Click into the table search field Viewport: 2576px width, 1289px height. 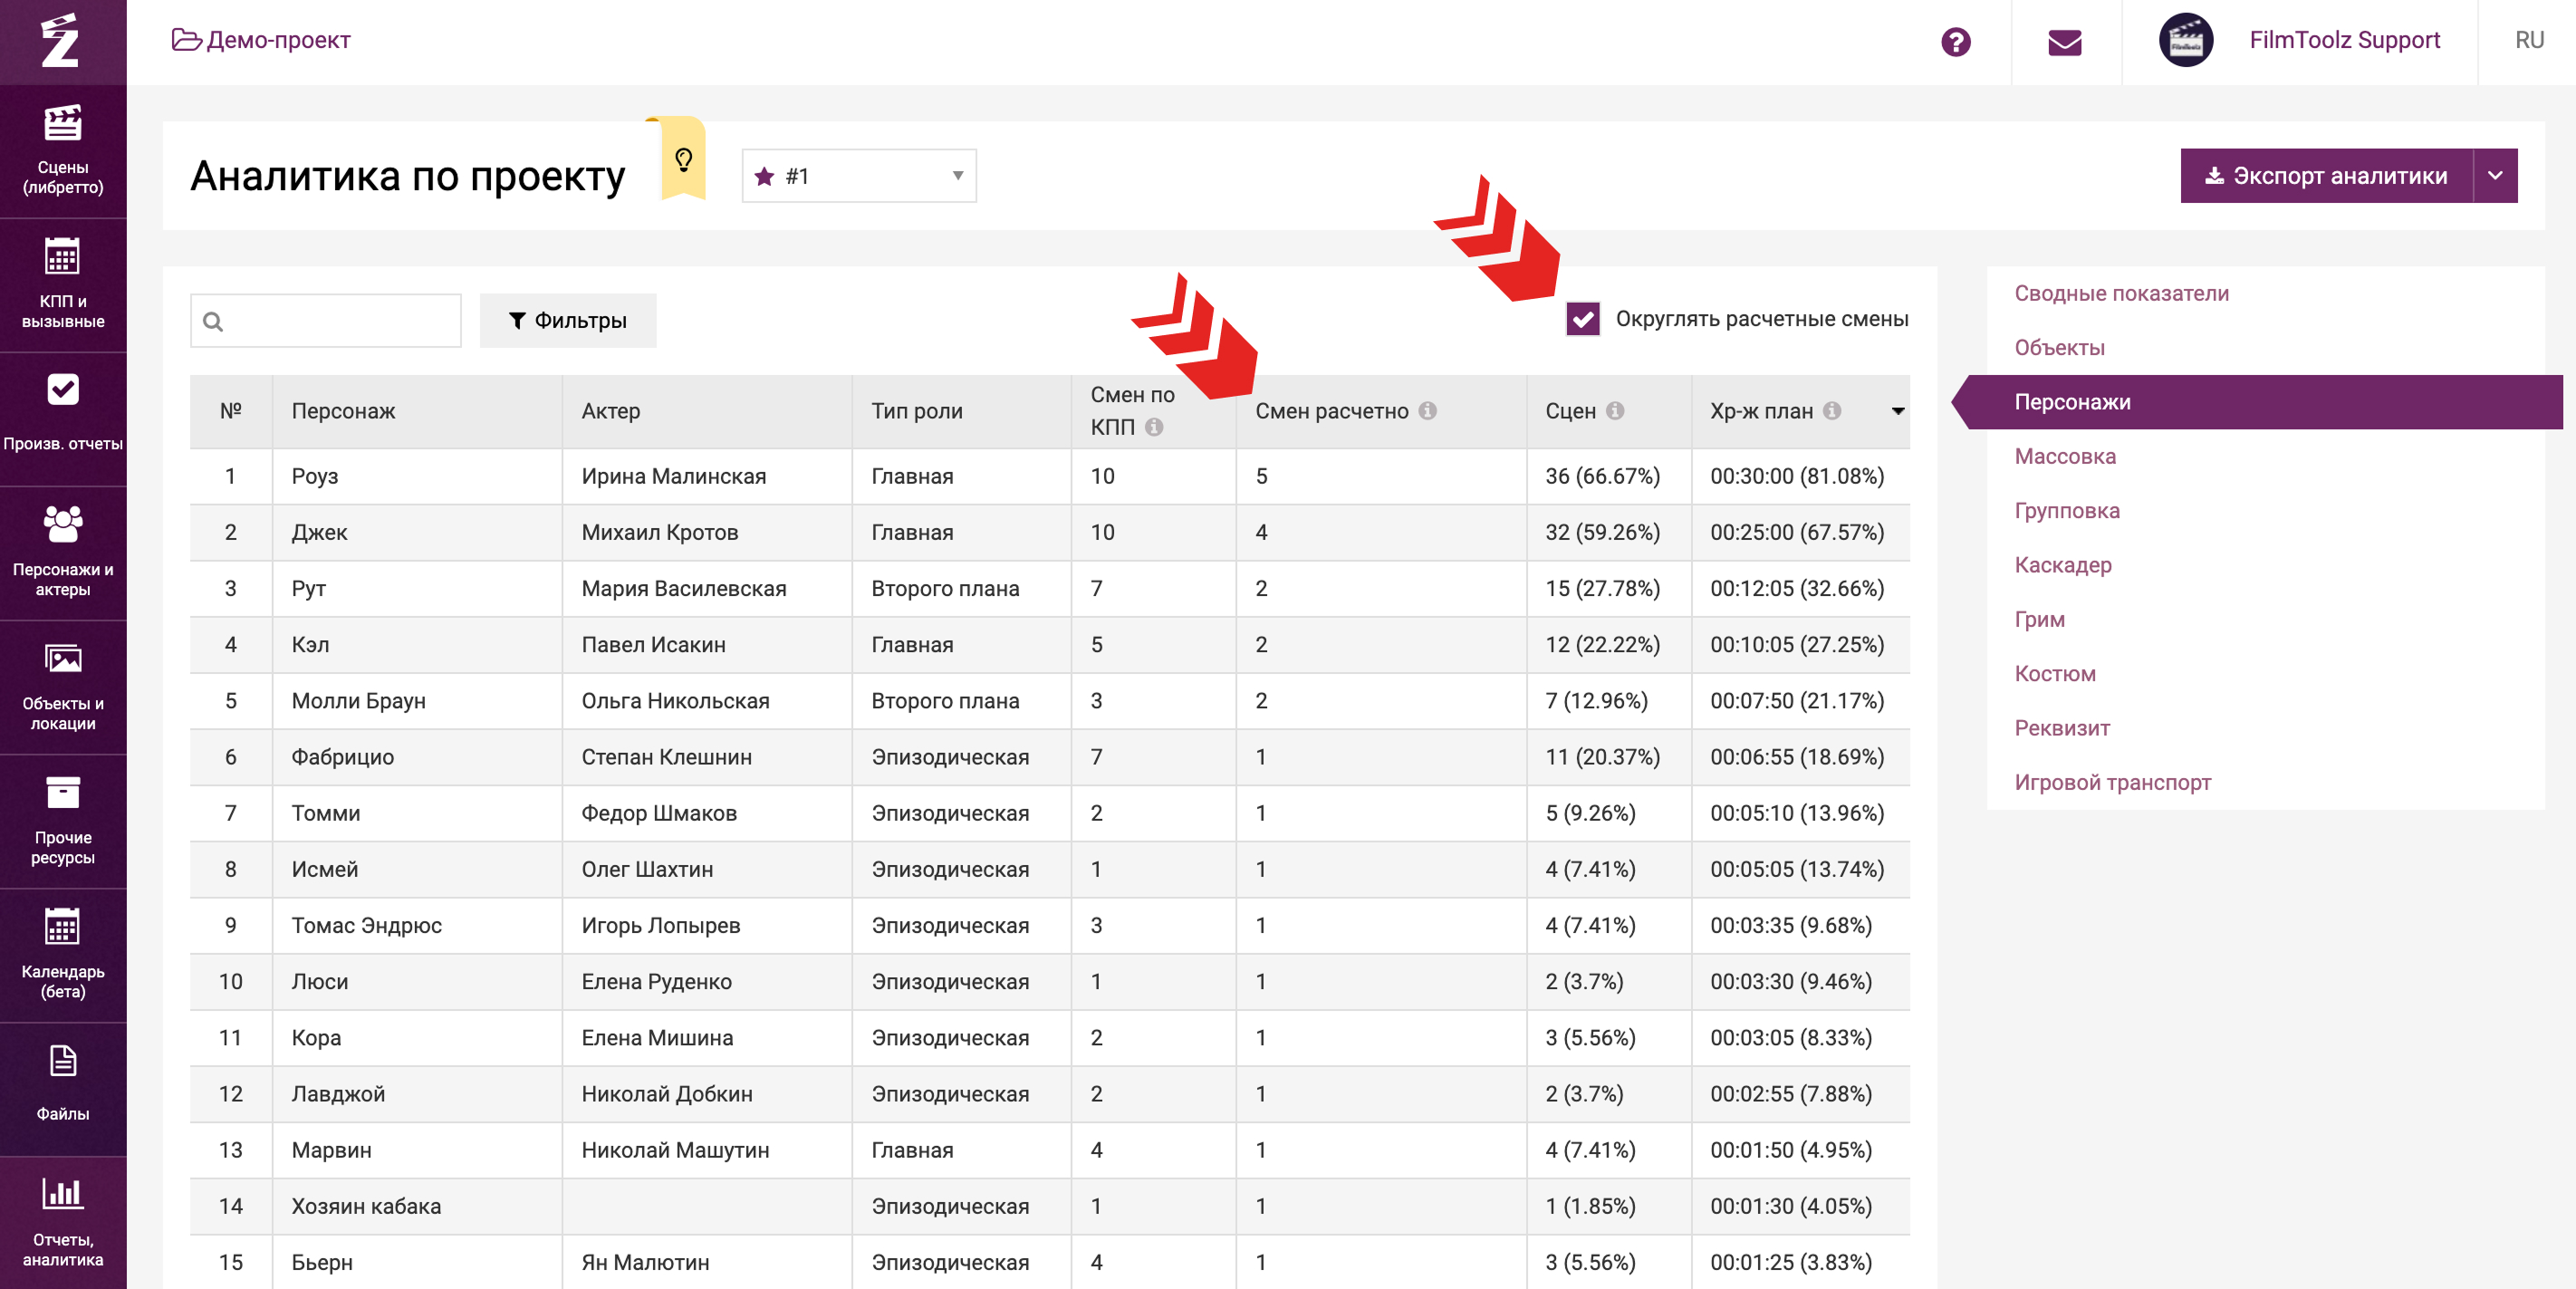click(x=326, y=320)
